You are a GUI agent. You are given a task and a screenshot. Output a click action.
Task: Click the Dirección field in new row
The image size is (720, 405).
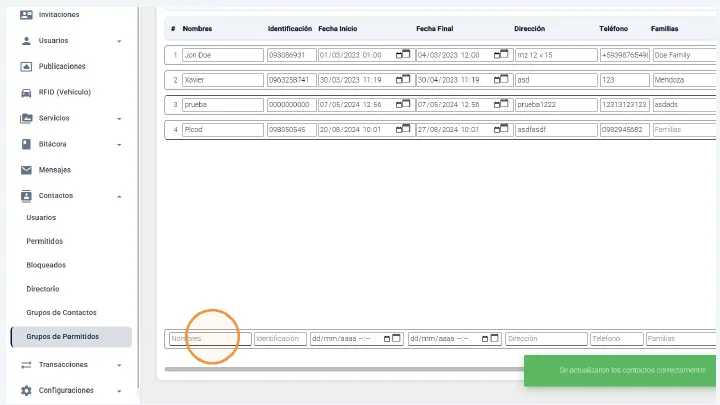click(x=546, y=338)
